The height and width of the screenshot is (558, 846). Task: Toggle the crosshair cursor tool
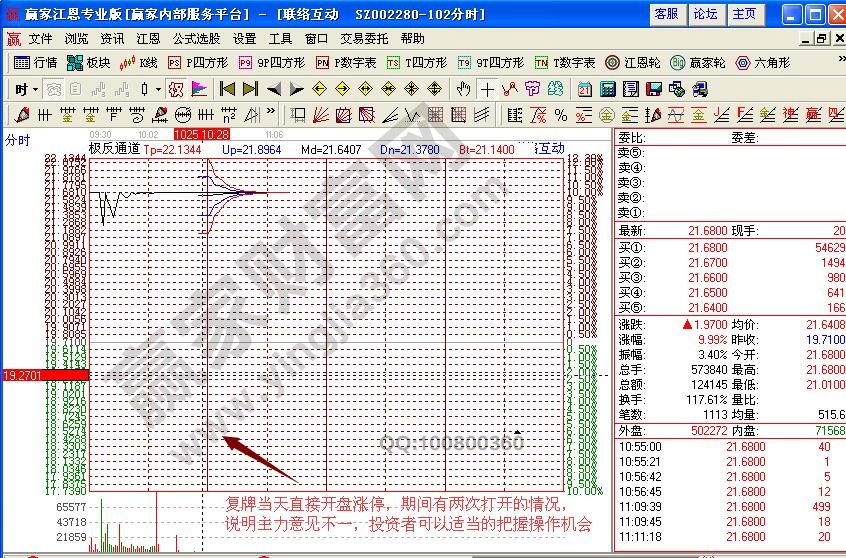487,89
